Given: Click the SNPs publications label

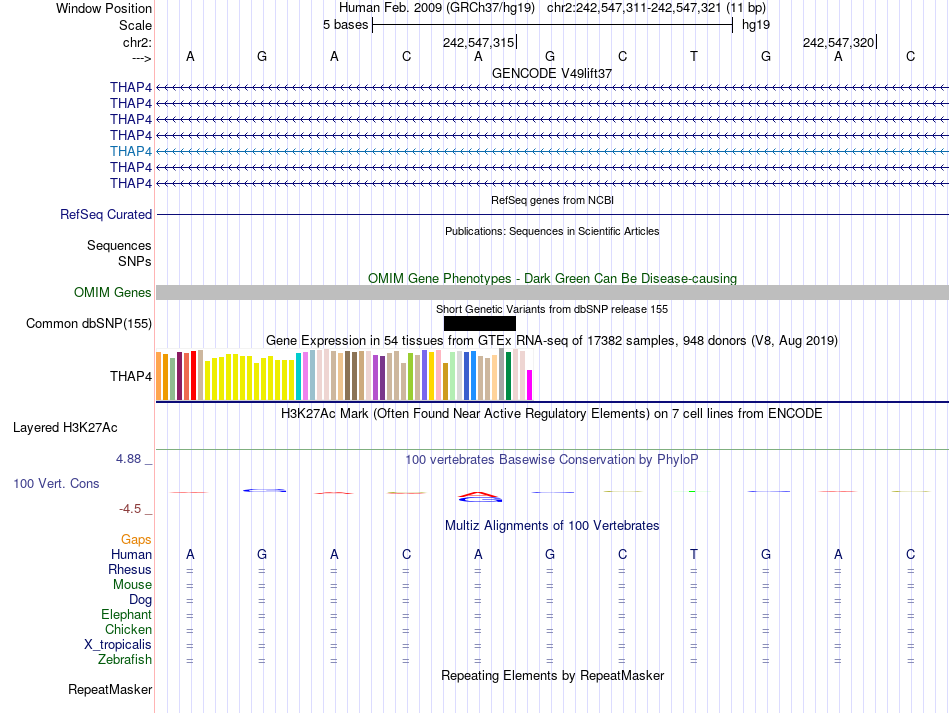Looking at the screenshot, I should pos(135,261).
